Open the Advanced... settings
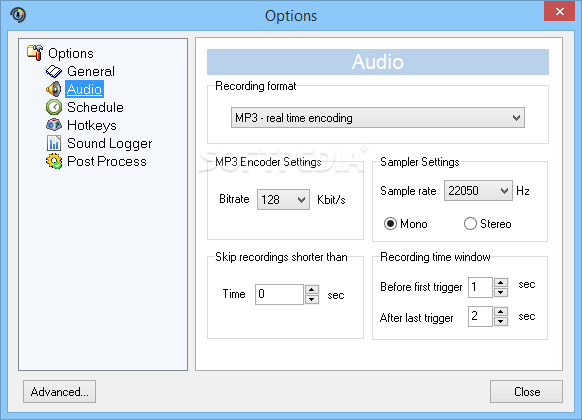 click(x=59, y=391)
